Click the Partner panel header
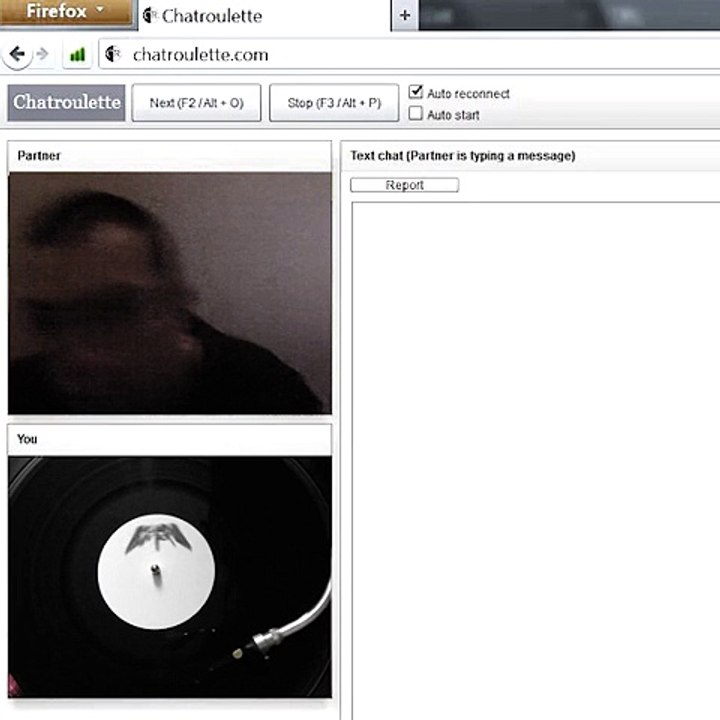Viewport: 720px width, 720px height. click(169, 156)
